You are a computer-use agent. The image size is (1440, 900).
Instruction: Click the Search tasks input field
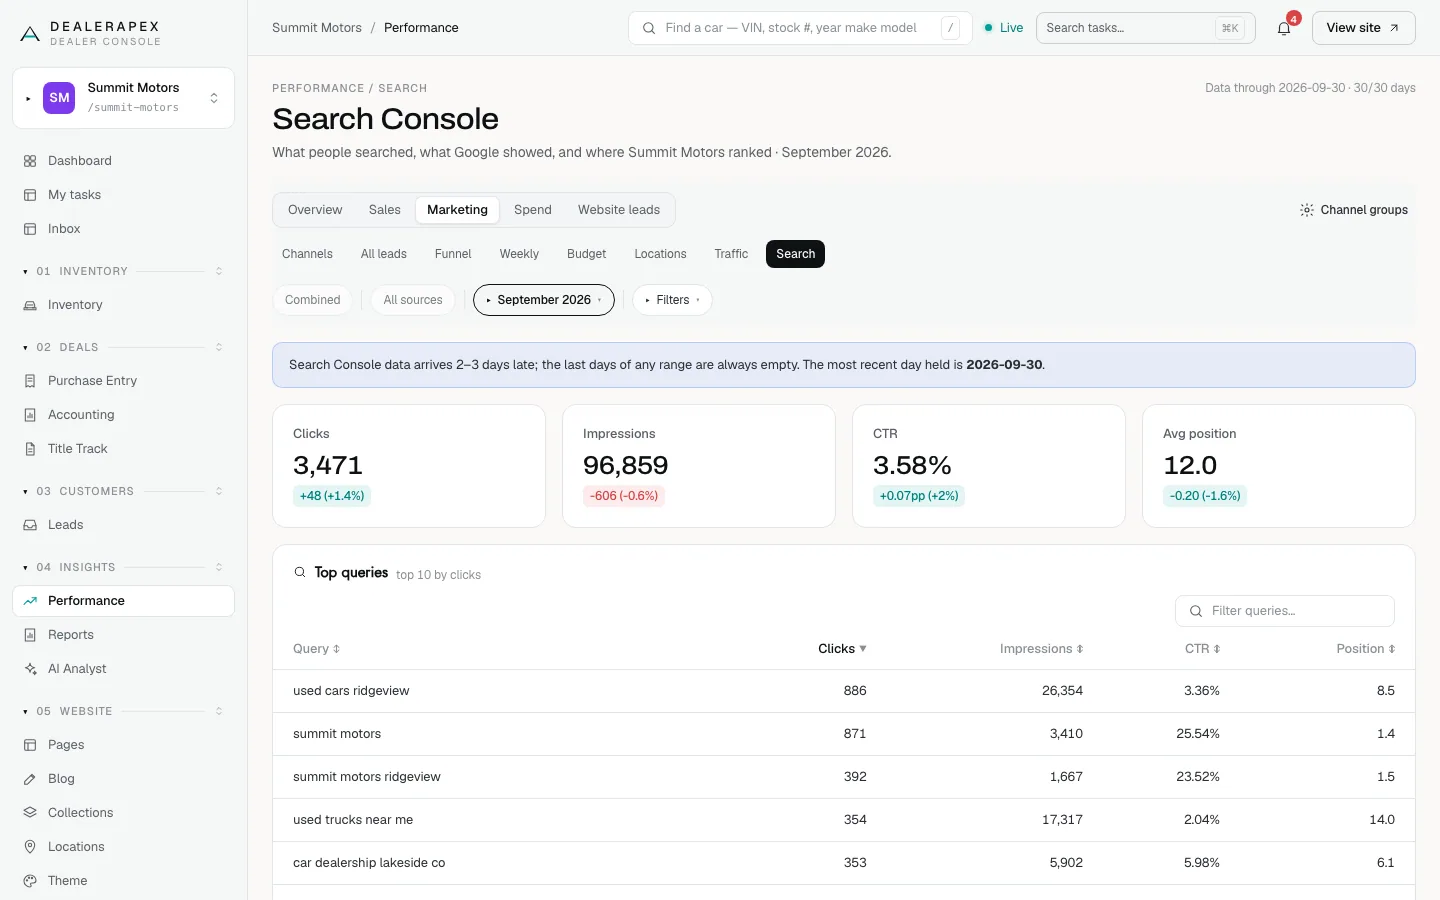click(1144, 28)
